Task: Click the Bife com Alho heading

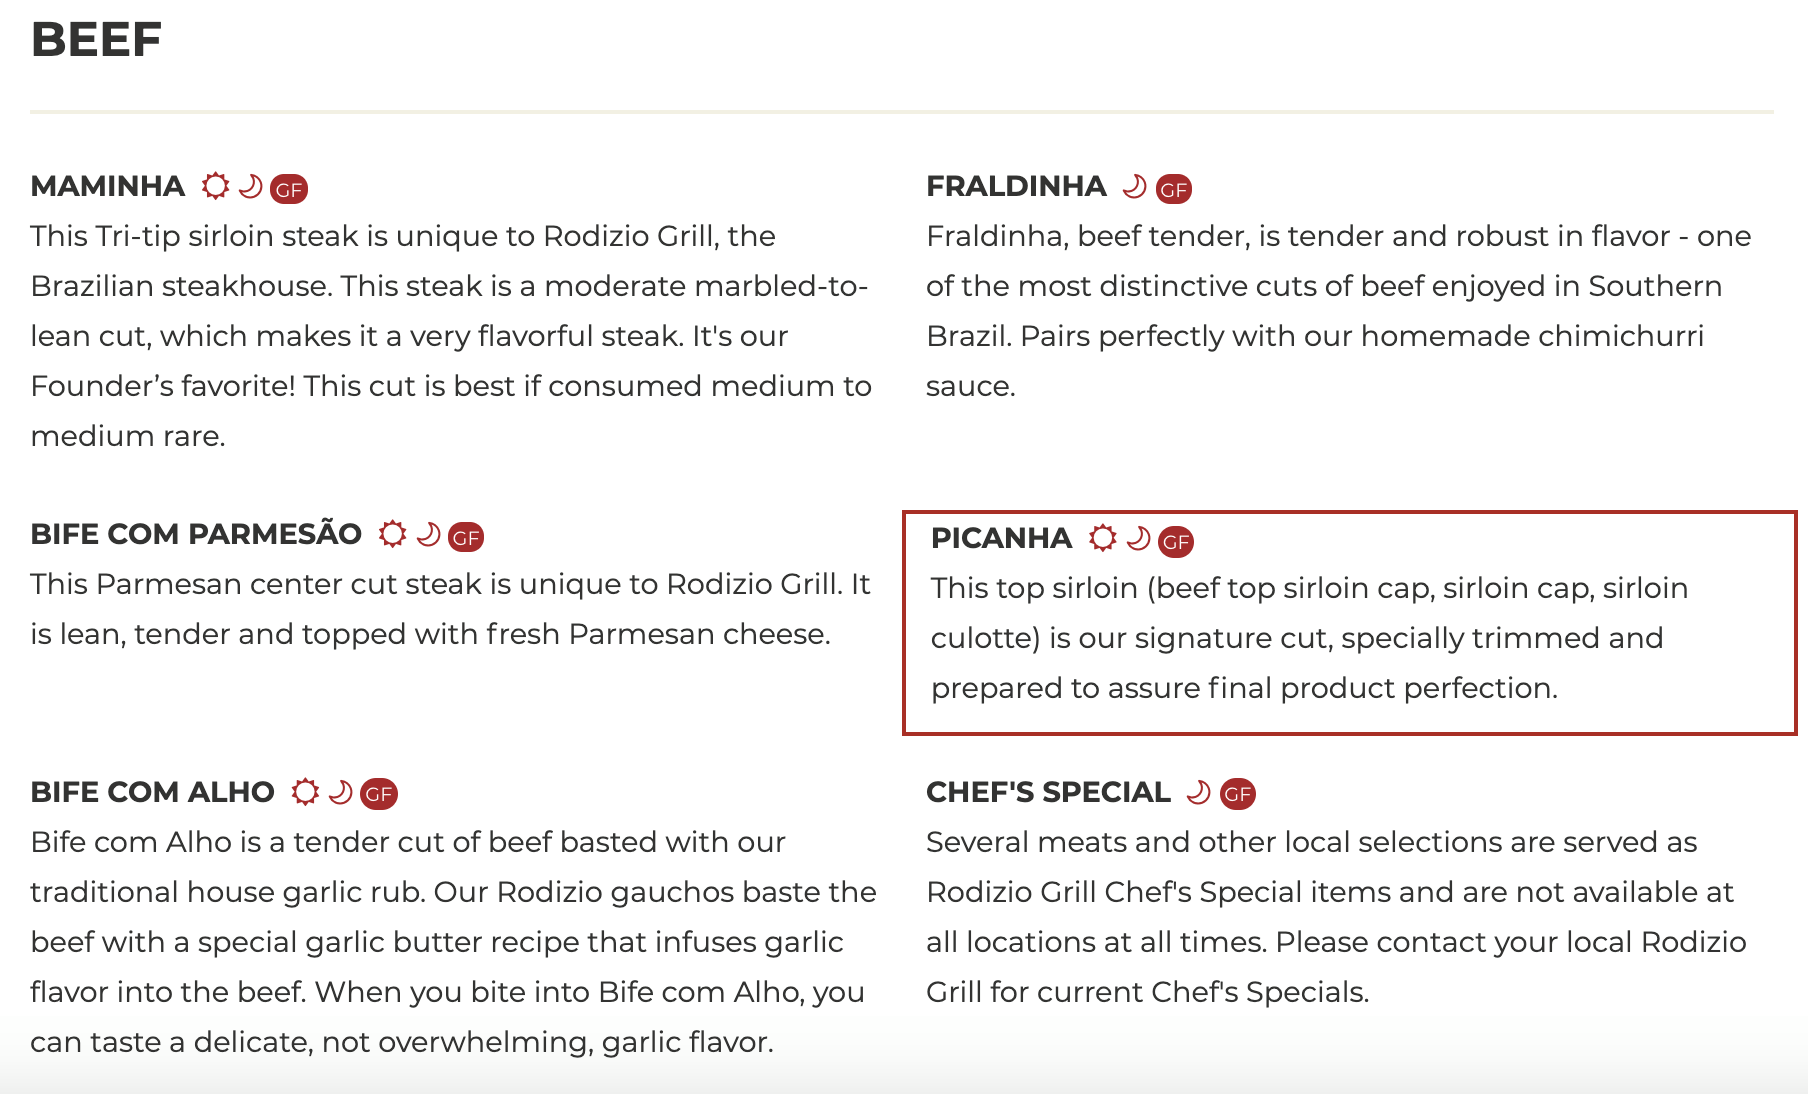Action: pos(152,792)
